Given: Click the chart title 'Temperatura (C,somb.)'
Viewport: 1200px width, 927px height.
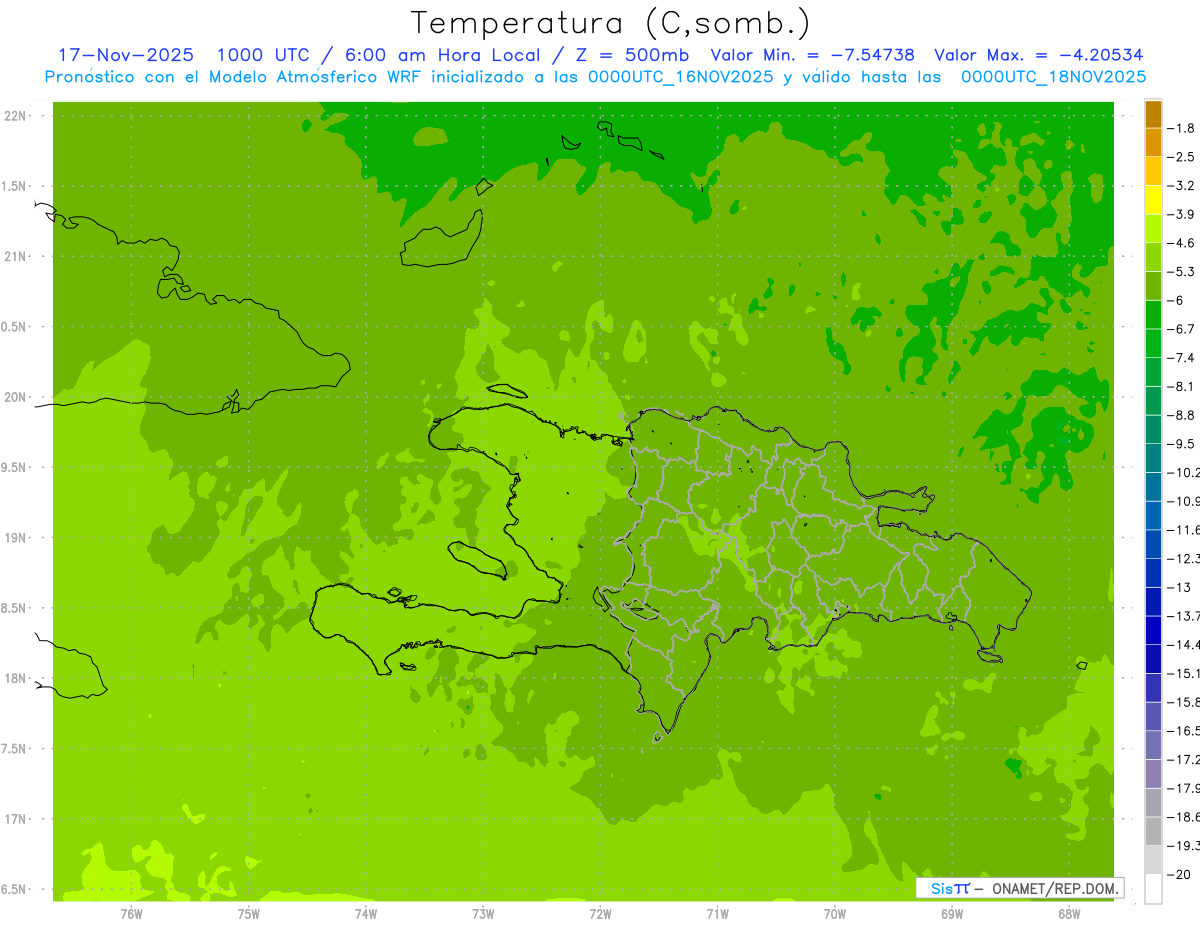Looking at the screenshot, I should coord(610,22).
